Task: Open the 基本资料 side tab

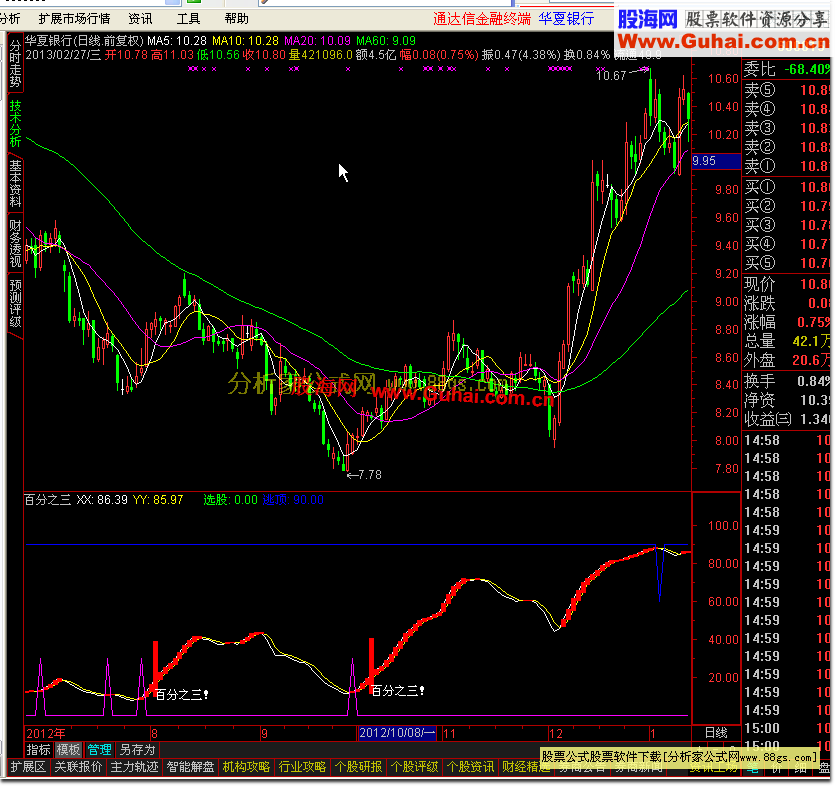Action: click(15, 183)
